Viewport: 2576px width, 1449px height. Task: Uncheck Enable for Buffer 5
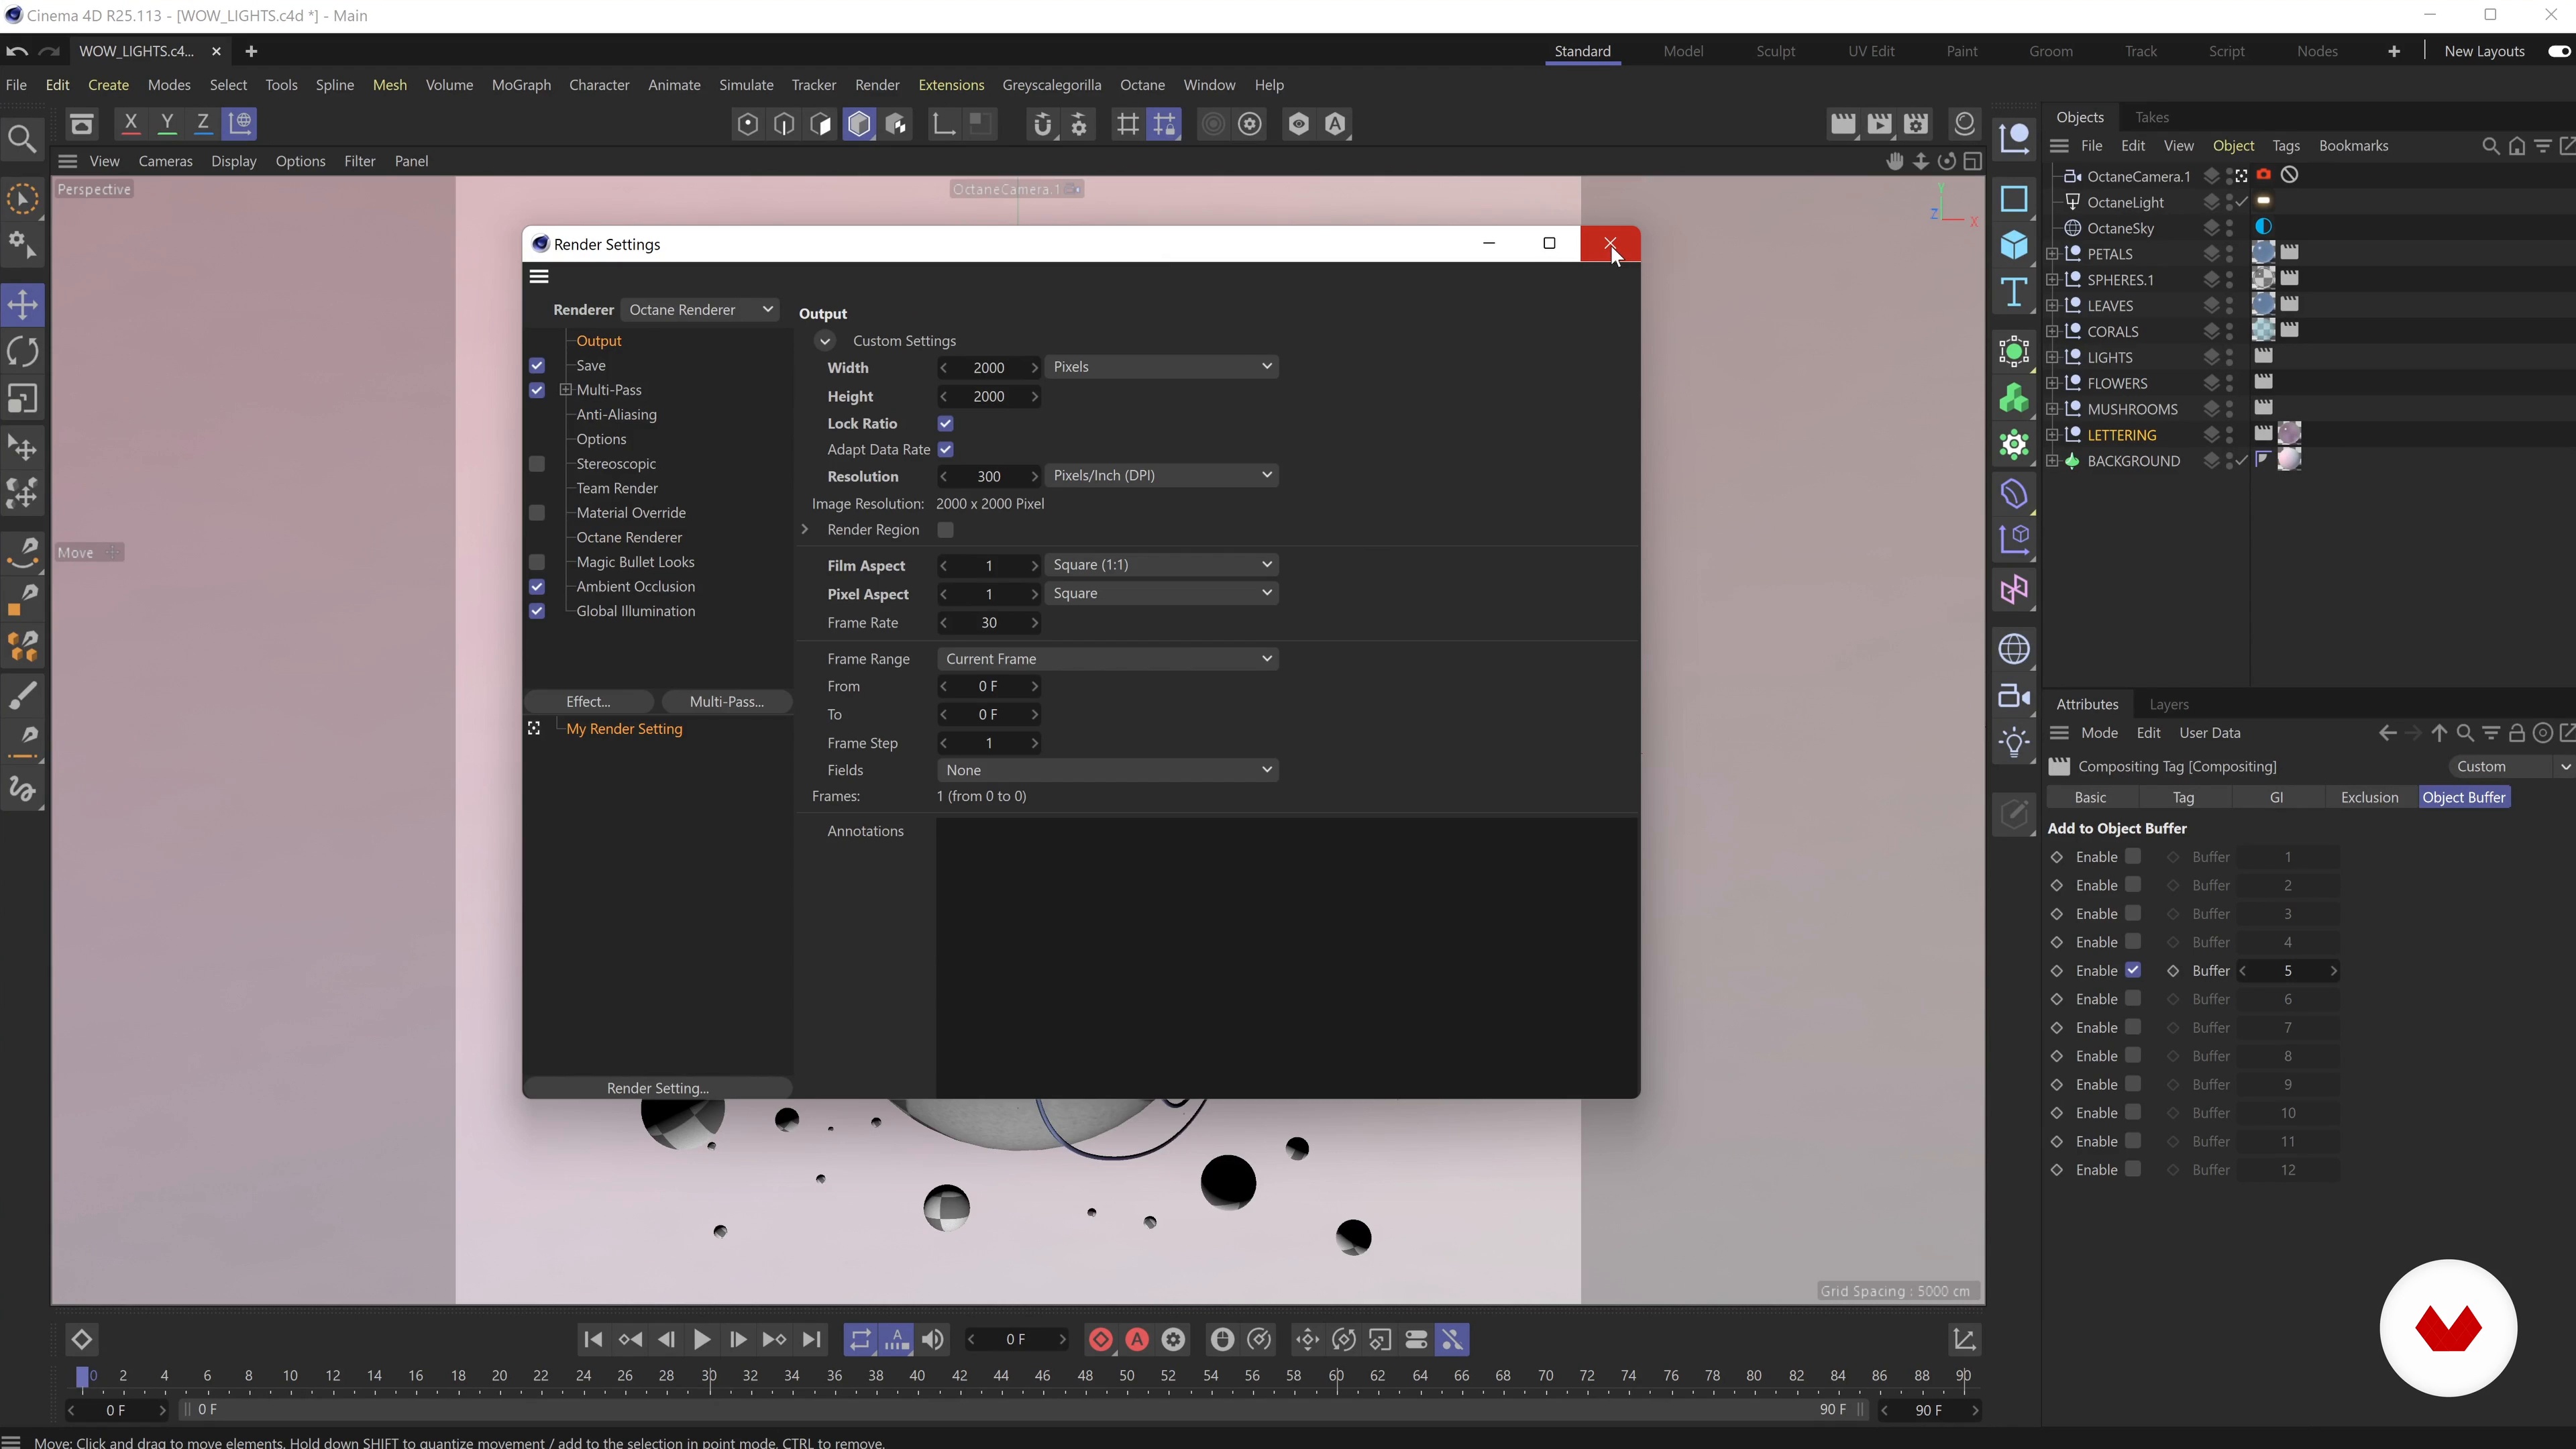point(2133,970)
